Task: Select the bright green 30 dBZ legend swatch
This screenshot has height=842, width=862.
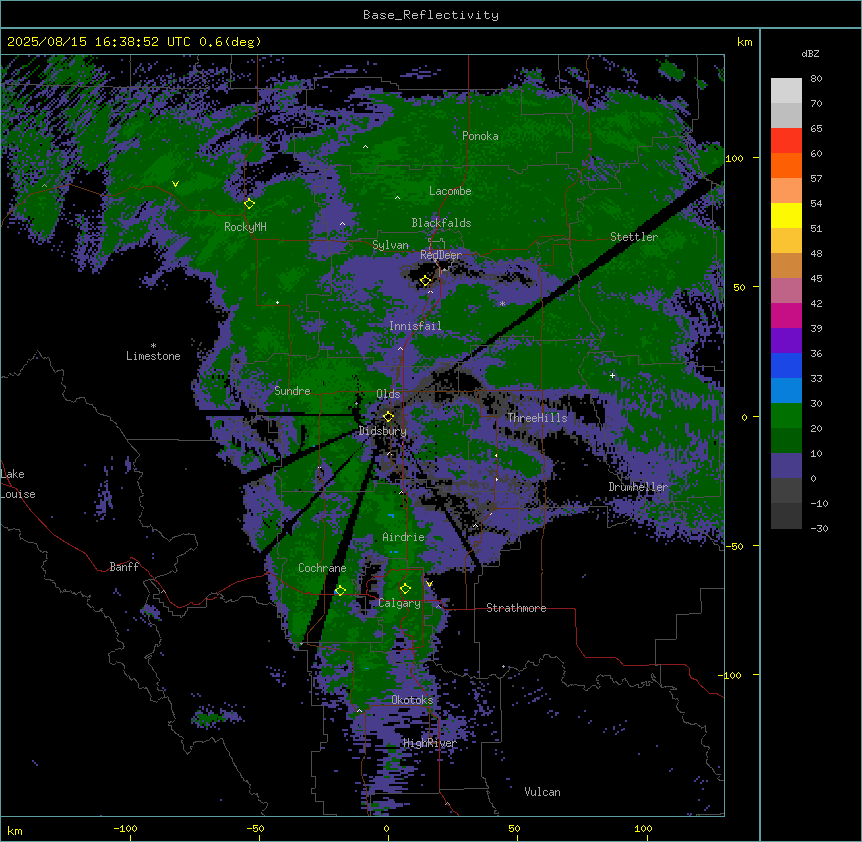Action: tap(786, 416)
